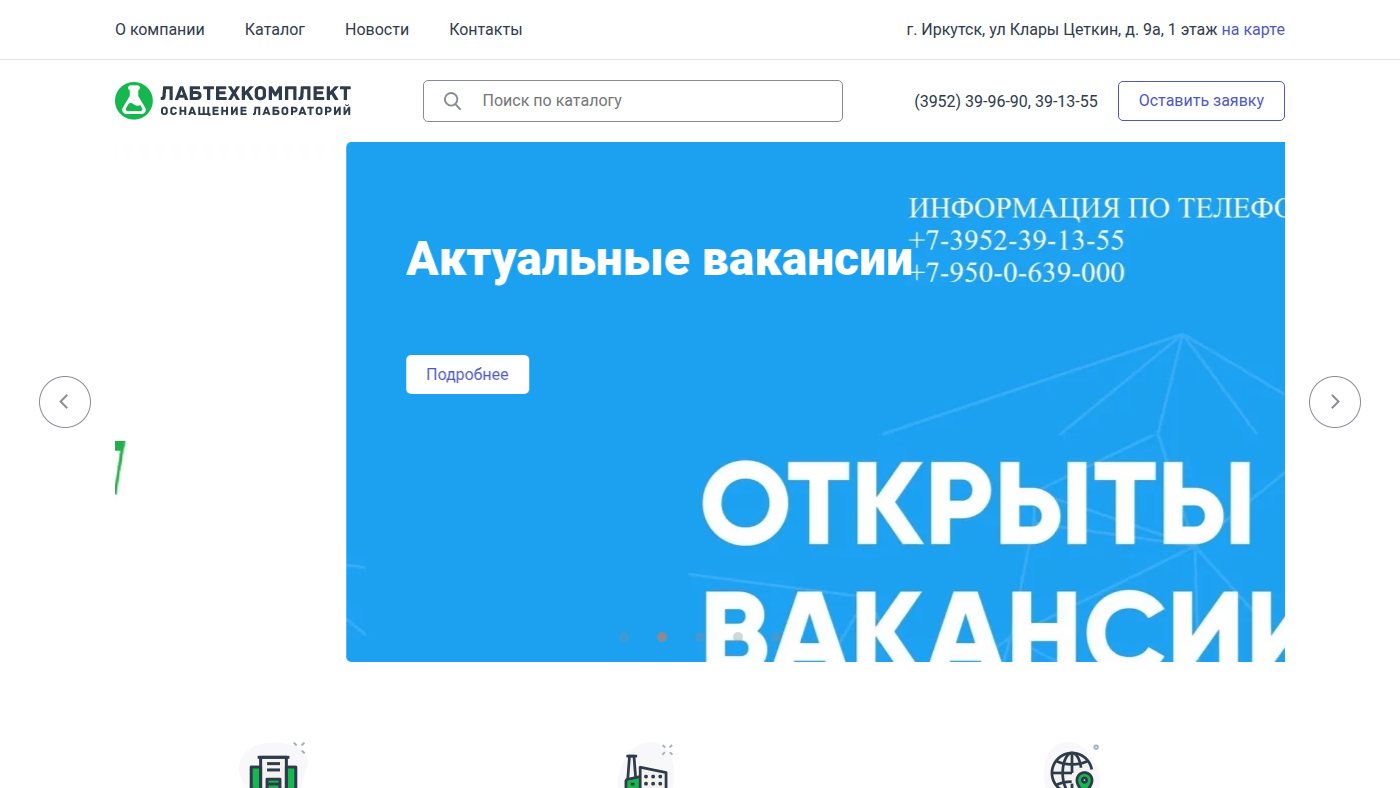
Task: Go to the Новости page
Action: [377, 30]
